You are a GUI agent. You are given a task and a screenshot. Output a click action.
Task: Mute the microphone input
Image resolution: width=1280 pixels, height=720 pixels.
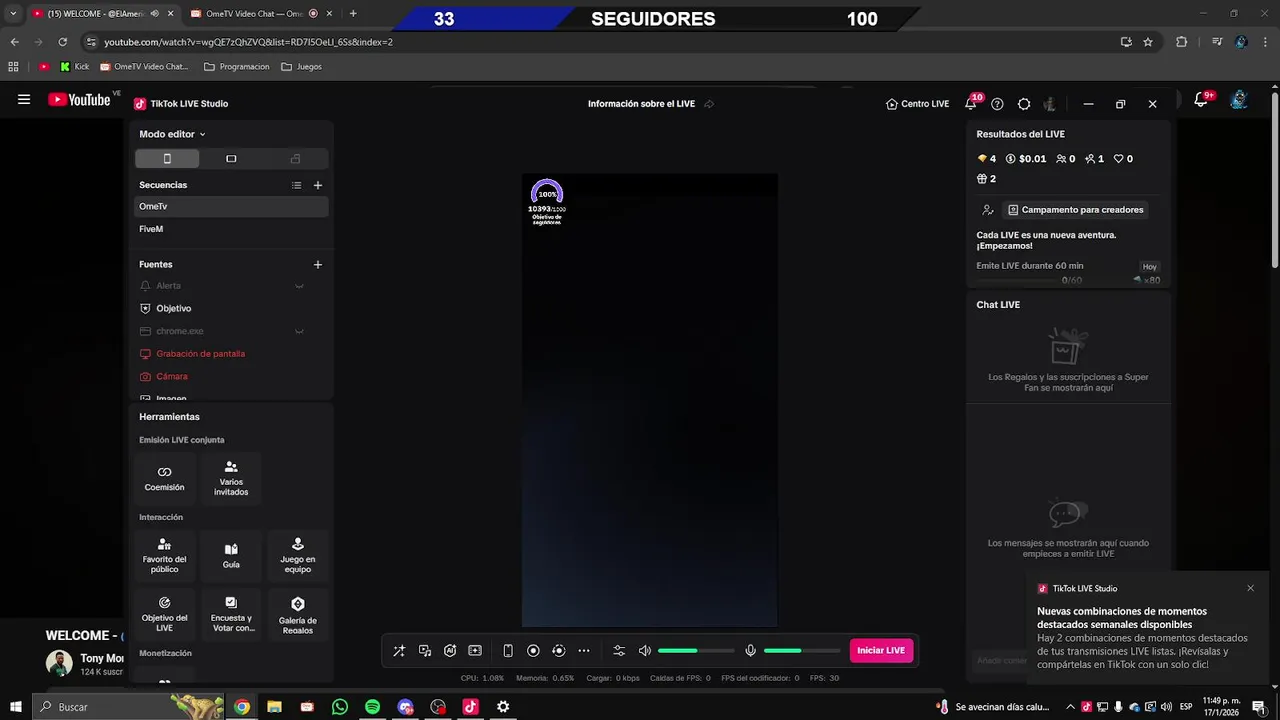click(x=751, y=650)
